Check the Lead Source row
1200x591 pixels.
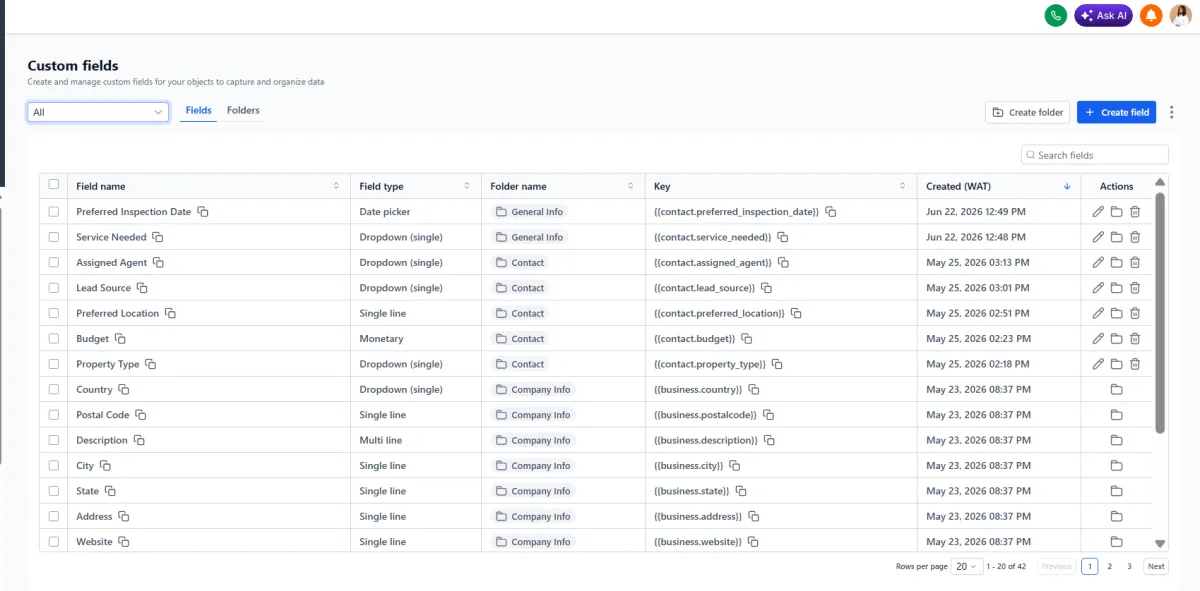(x=54, y=288)
